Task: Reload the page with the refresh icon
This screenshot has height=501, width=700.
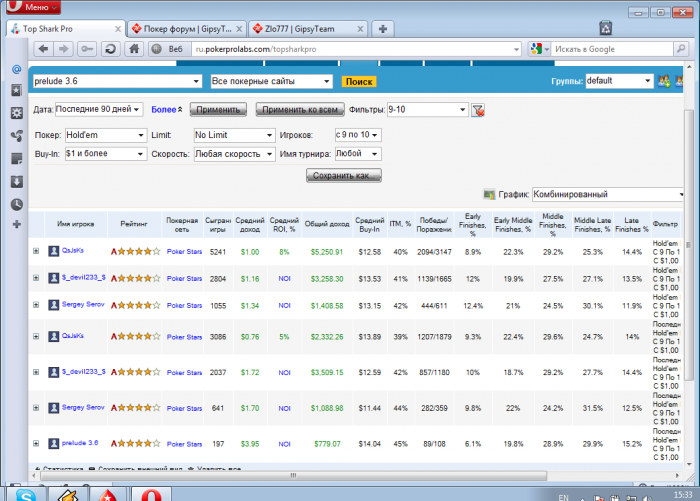Action: pyautogui.click(x=109, y=48)
